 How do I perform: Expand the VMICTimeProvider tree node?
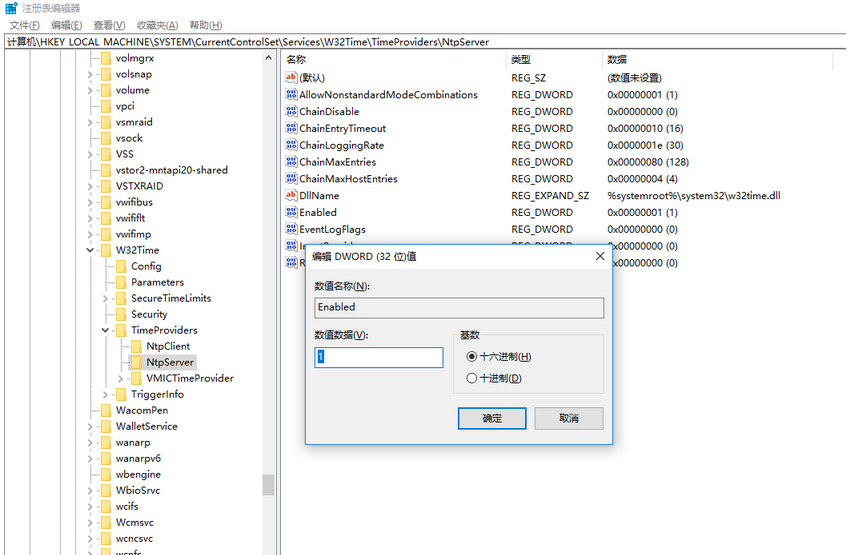pyautogui.click(x=121, y=378)
